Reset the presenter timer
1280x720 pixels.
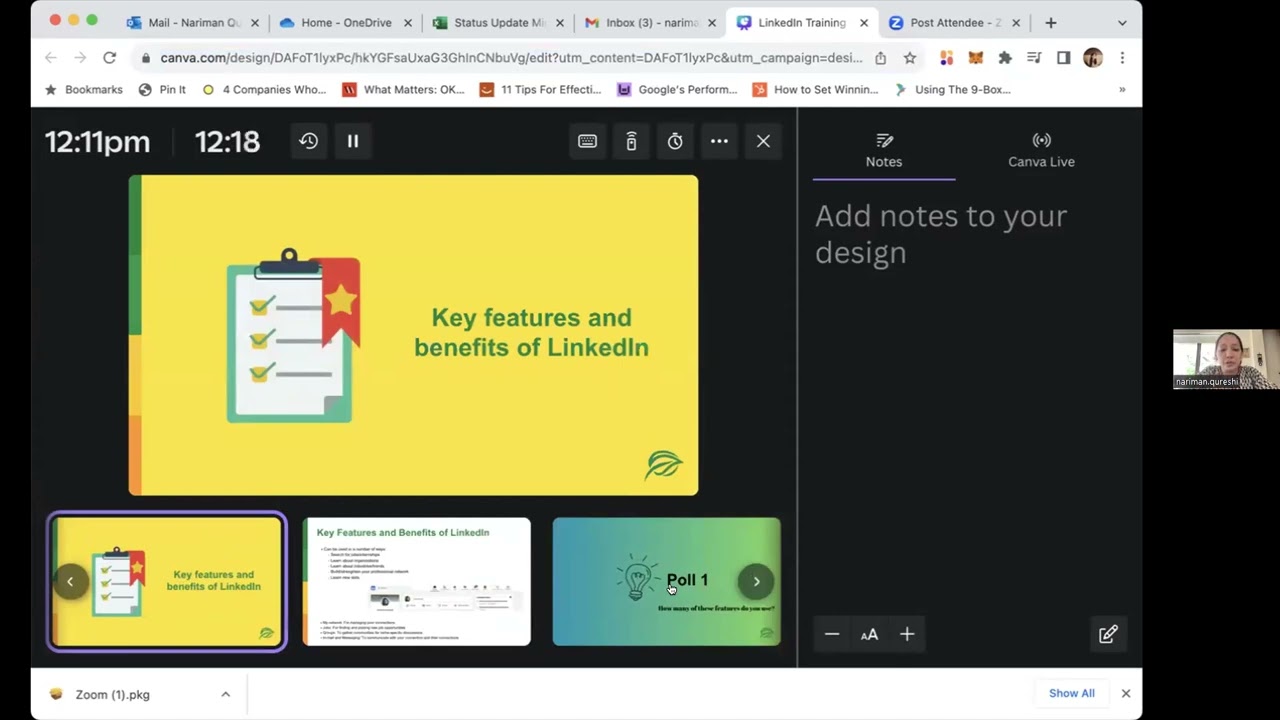pyautogui.click(x=308, y=141)
